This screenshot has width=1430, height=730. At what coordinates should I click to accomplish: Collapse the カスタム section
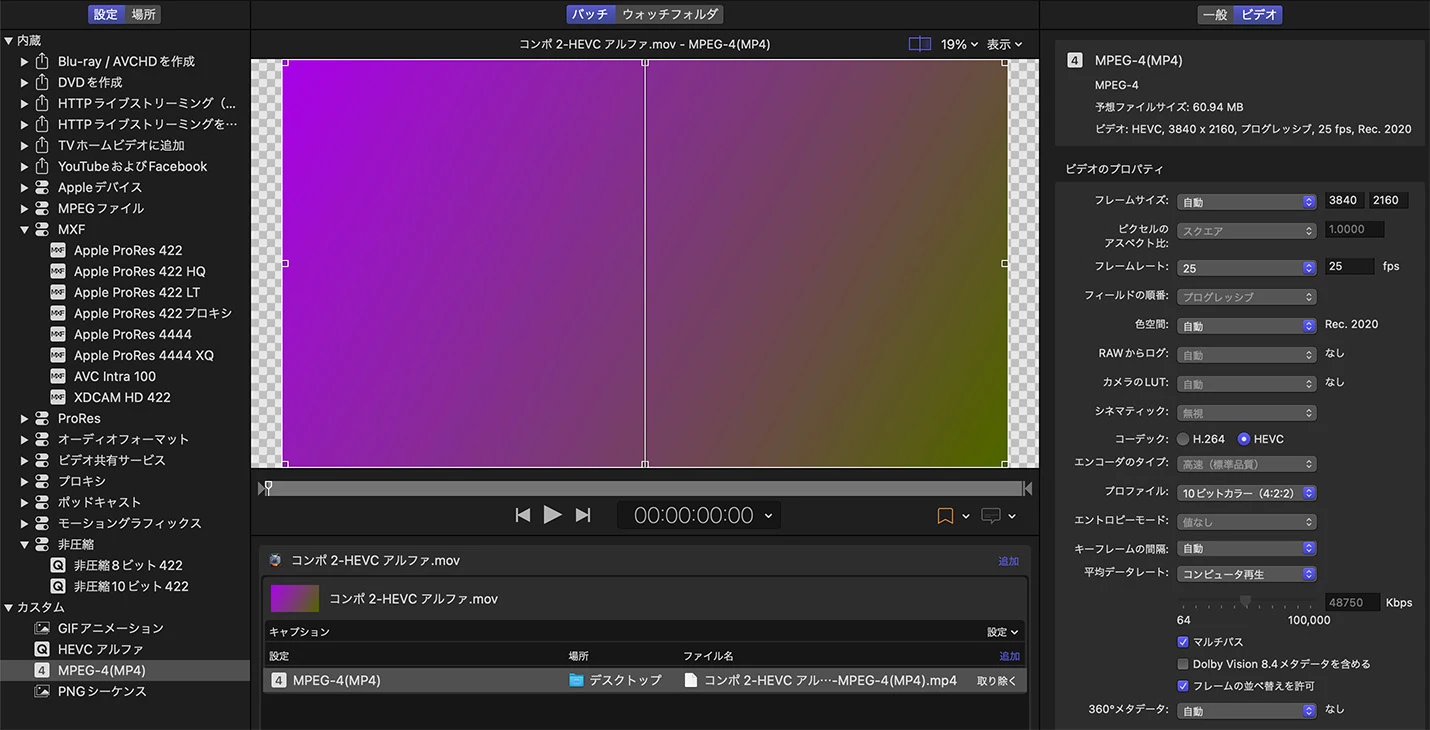tap(9, 607)
